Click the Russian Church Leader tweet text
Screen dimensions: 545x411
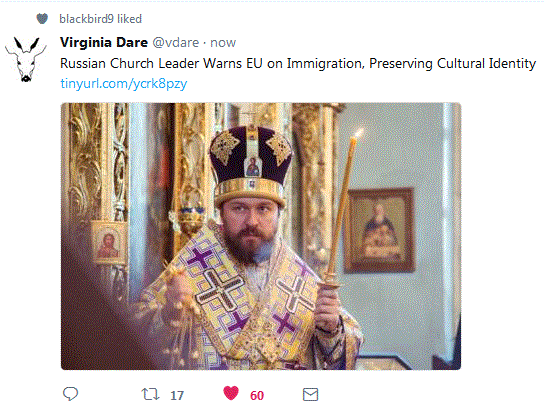[x=298, y=64]
